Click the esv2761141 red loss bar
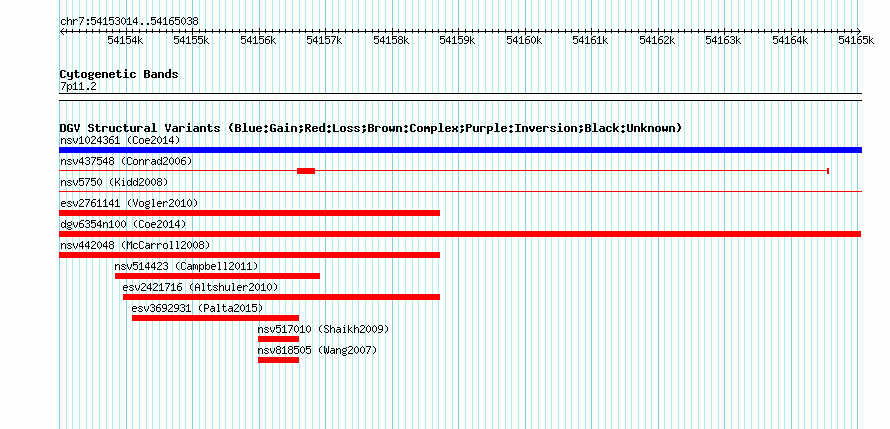This screenshot has height=429, width=890. click(250, 213)
